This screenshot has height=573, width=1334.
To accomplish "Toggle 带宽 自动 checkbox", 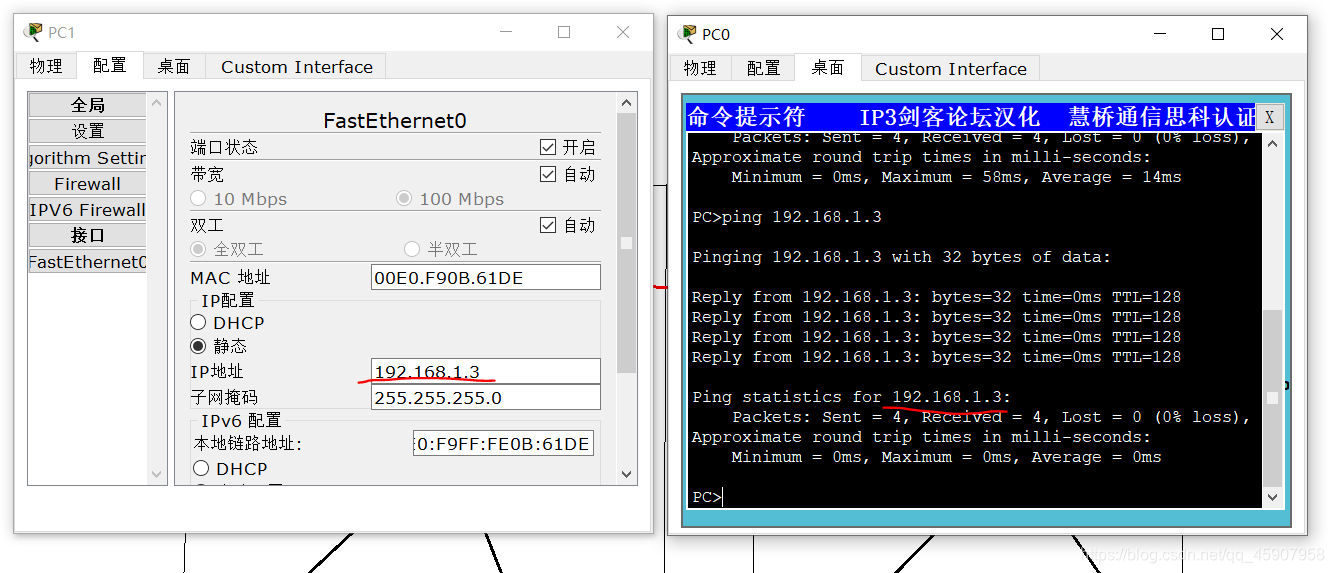I will click(x=548, y=174).
